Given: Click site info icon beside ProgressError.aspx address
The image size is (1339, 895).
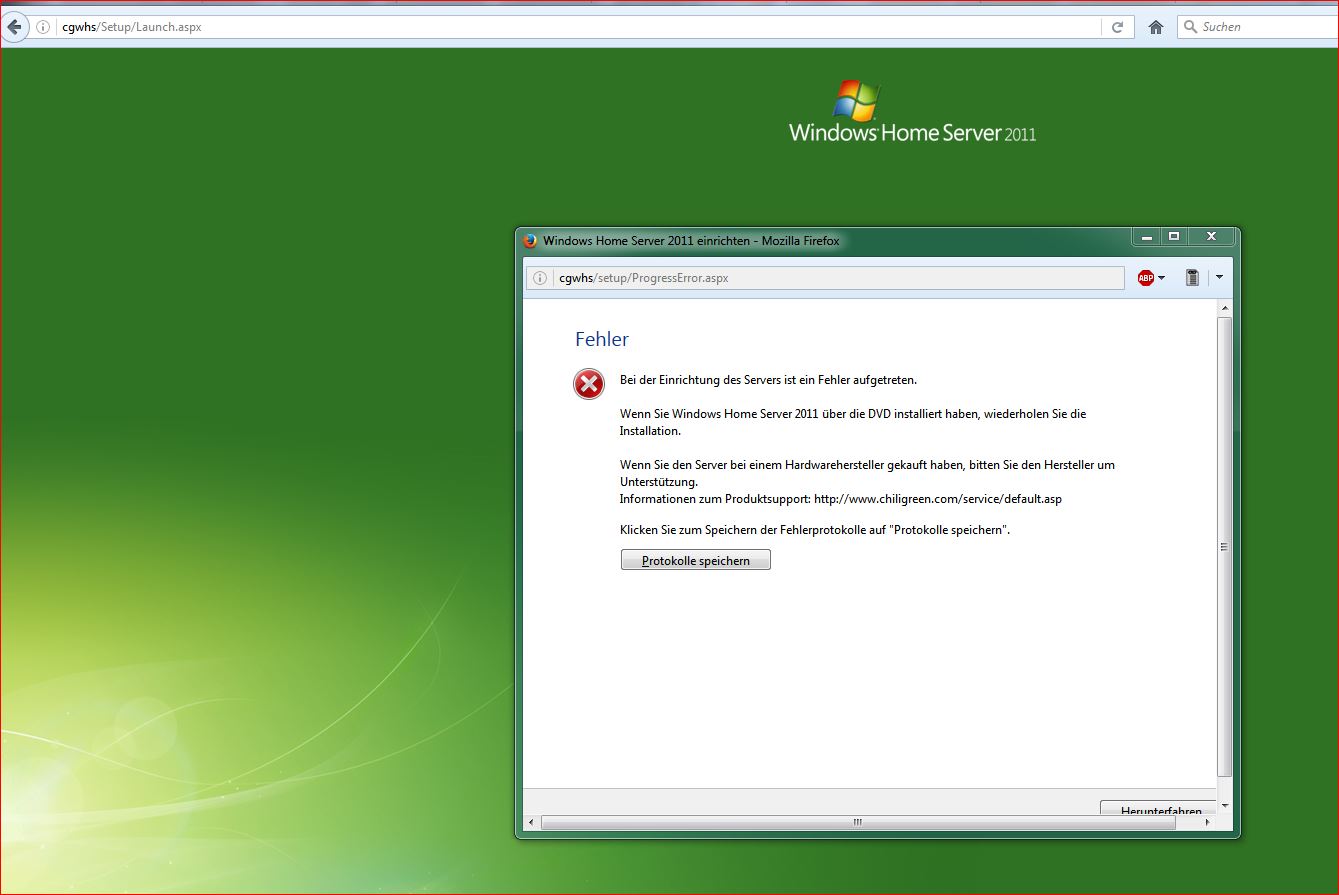Looking at the screenshot, I should pyautogui.click(x=539, y=278).
